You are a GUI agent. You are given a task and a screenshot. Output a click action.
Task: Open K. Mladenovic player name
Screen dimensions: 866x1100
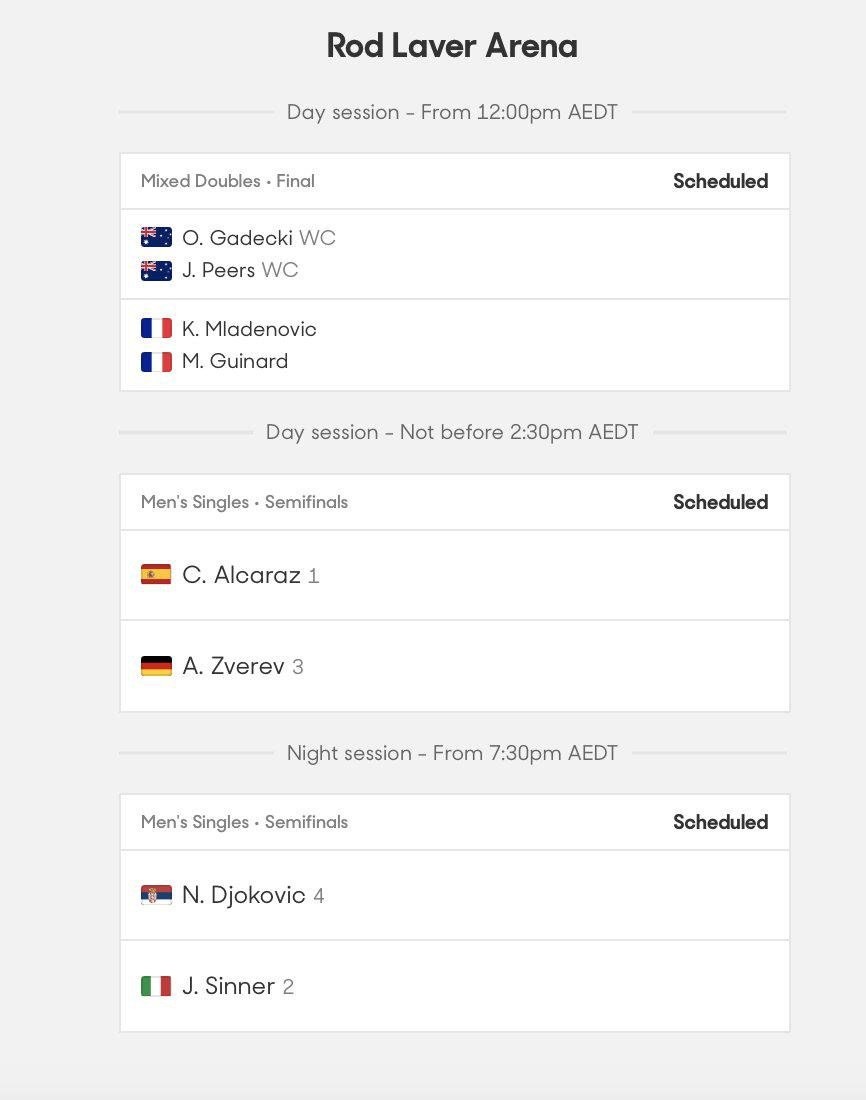pyautogui.click(x=249, y=329)
